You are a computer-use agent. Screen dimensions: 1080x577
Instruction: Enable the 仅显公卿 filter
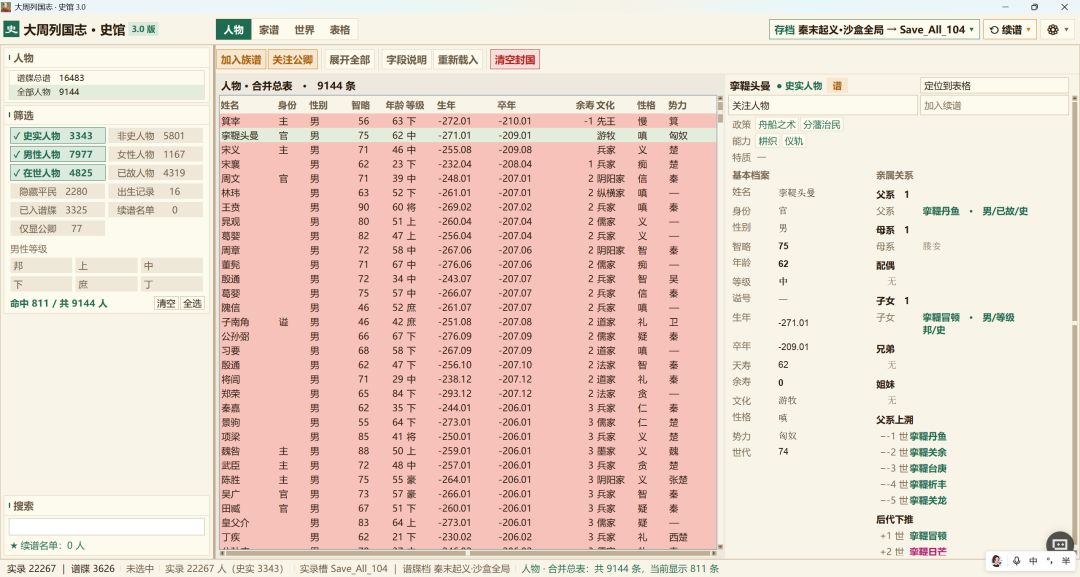[58, 229]
